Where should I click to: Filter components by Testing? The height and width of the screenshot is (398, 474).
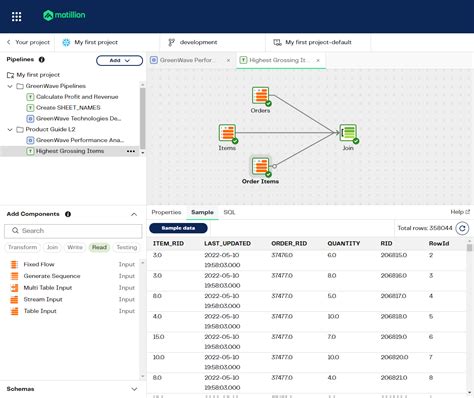click(x=127, y=247)
